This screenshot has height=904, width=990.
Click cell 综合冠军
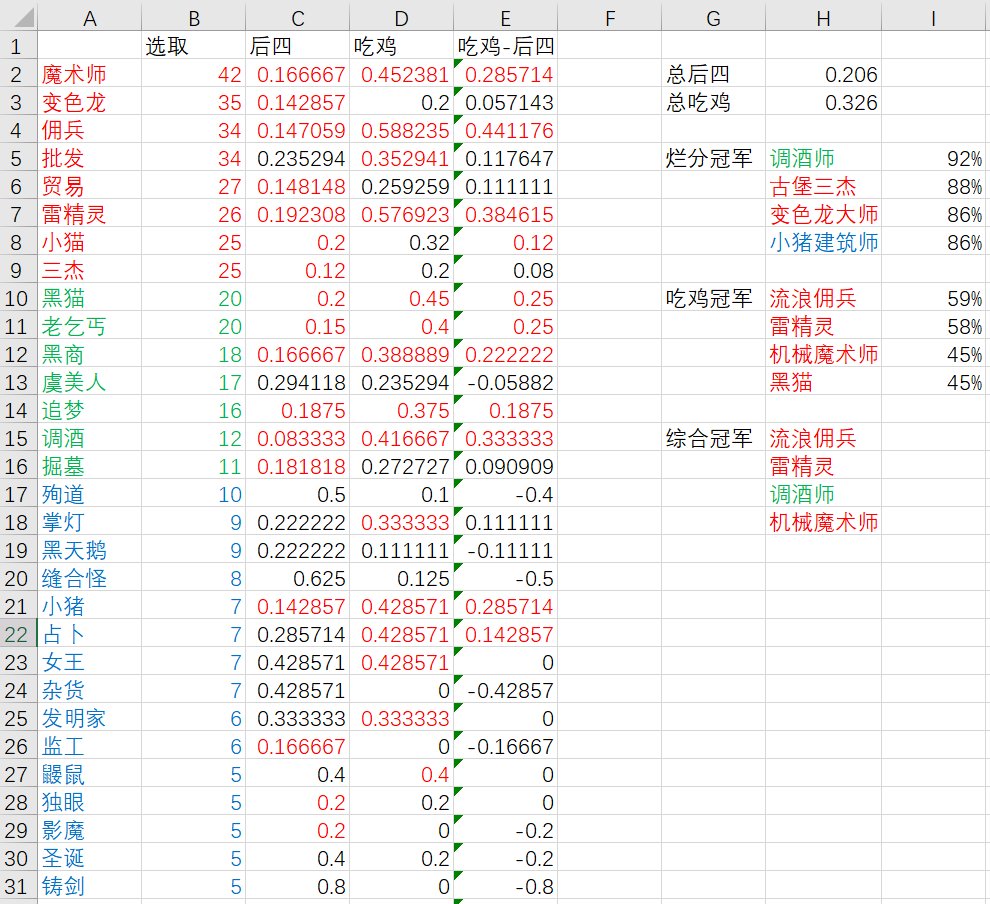pos(713,438)
